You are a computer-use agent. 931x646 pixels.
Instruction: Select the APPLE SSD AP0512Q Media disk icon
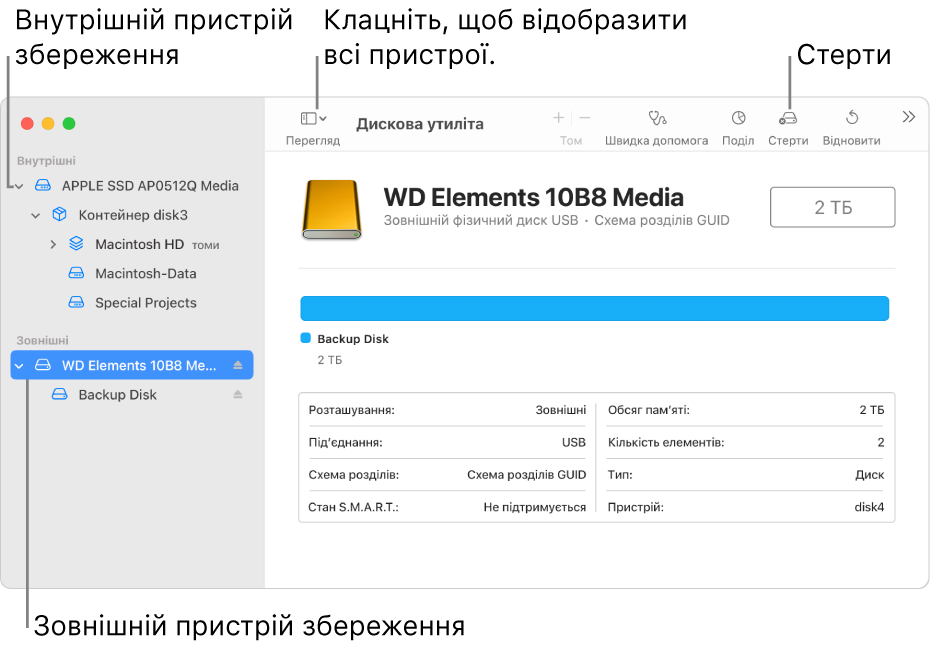pos(43,185)
